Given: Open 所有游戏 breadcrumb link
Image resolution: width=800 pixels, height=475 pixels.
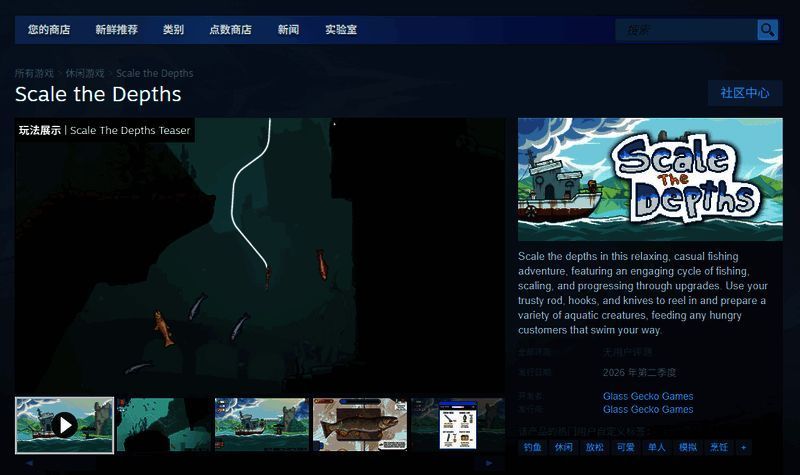Looking at the screenshot, I should [x=34, y=73].
